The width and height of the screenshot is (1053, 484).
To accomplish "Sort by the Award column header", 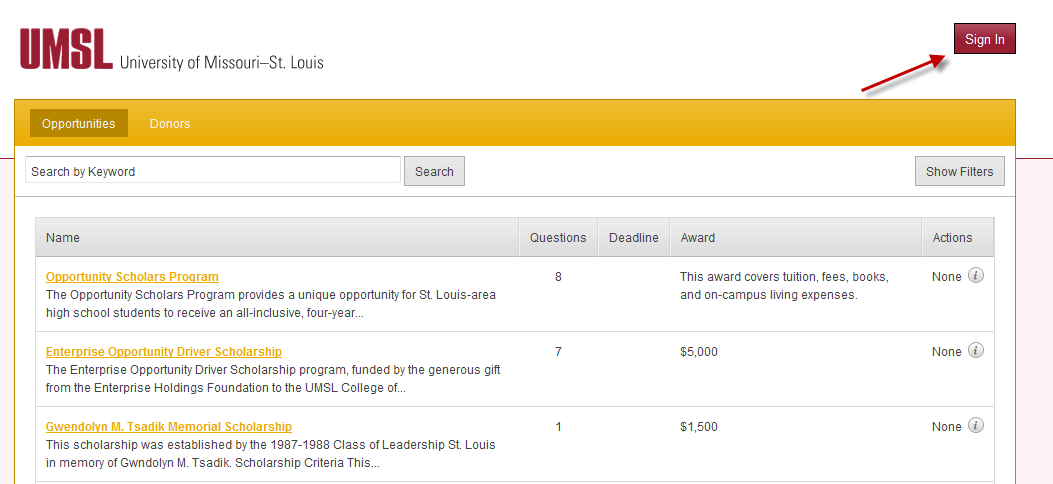I will pos(796,237).
